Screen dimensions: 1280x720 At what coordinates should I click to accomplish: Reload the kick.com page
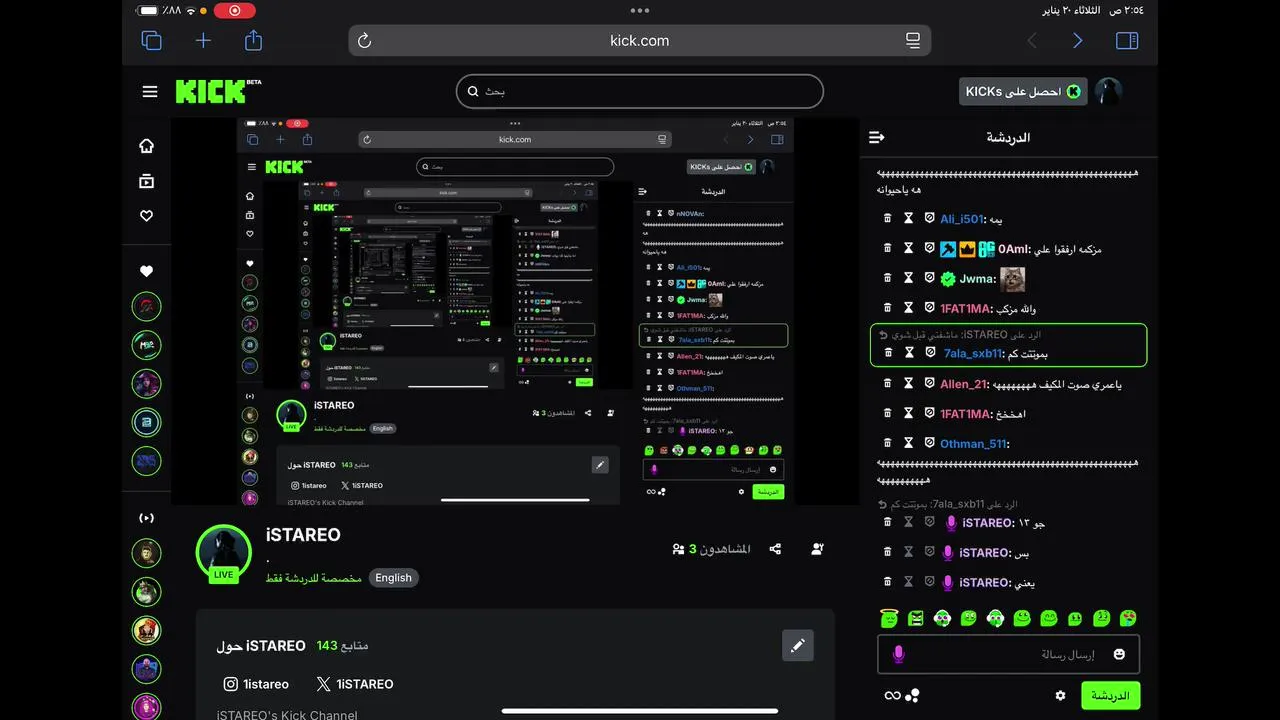click(x=364, y=40)
